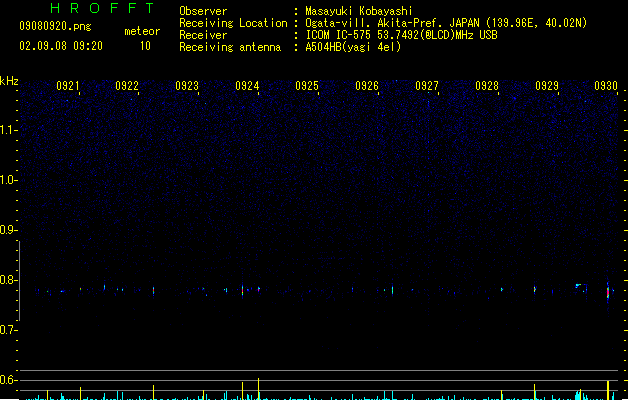The image size is (629, 400).
Task: Click the strong red meteor echo before 0930
Action: coord(608,292)
